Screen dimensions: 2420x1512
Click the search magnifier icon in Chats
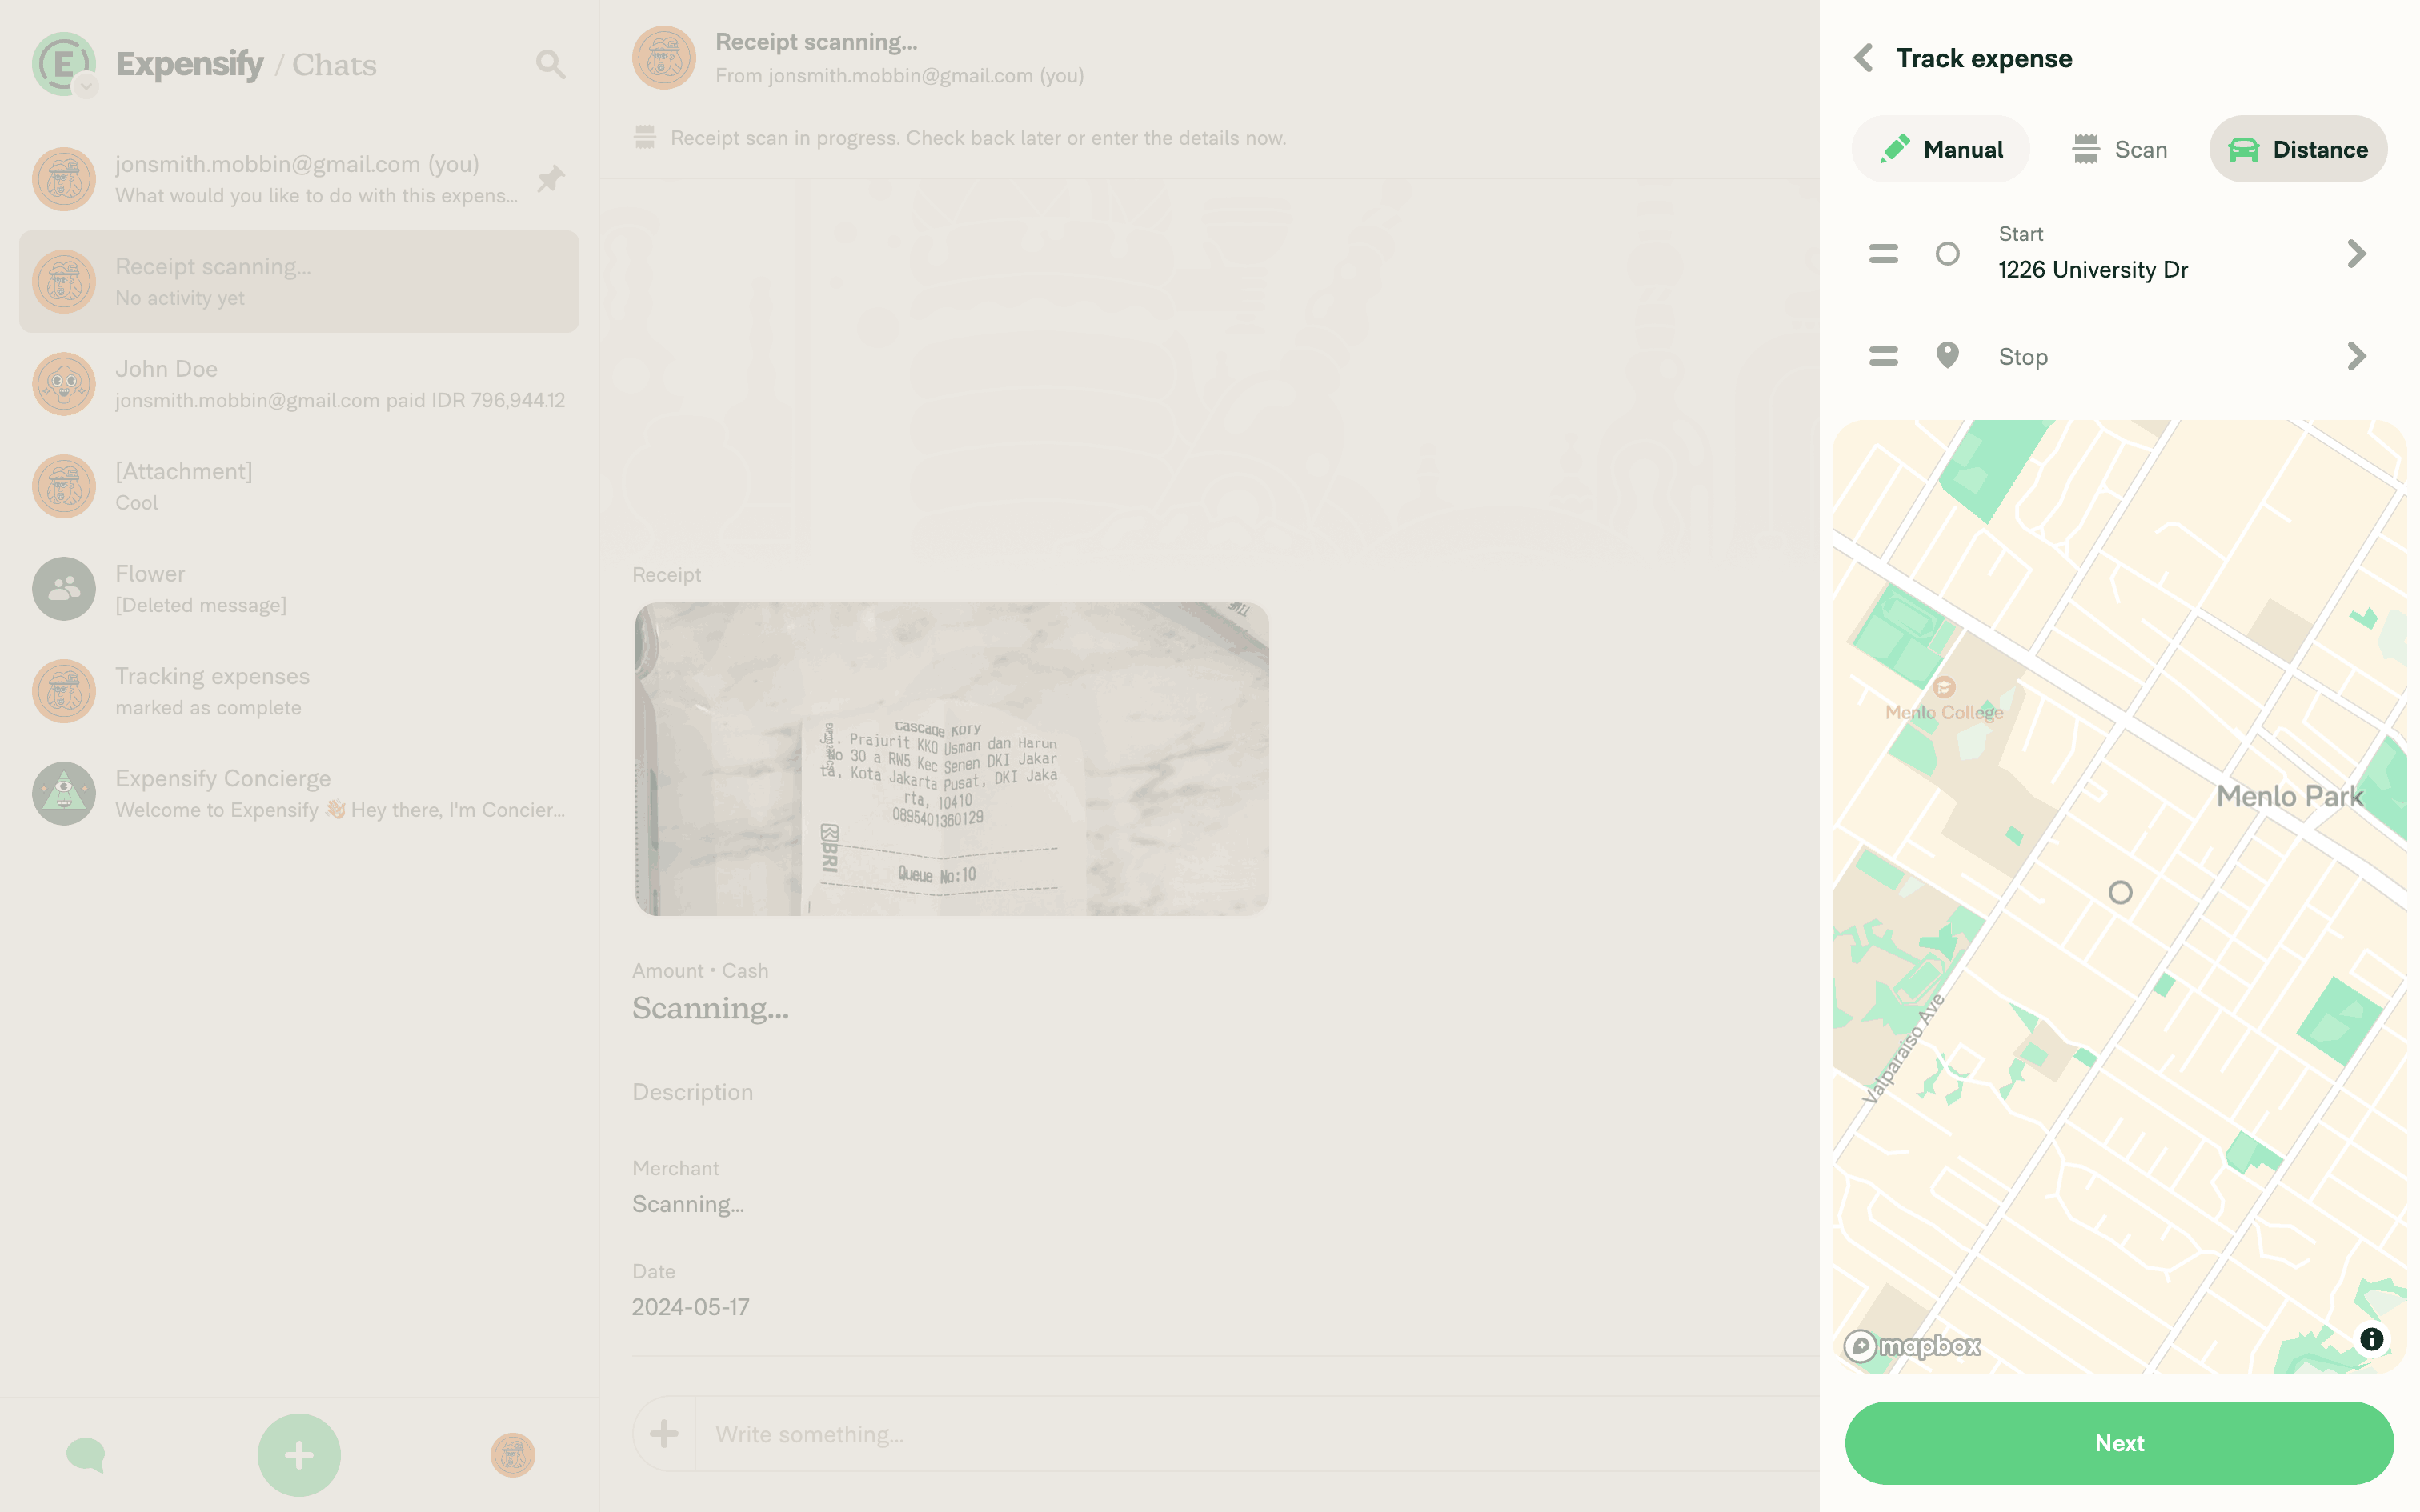click(x=550, y=64)
